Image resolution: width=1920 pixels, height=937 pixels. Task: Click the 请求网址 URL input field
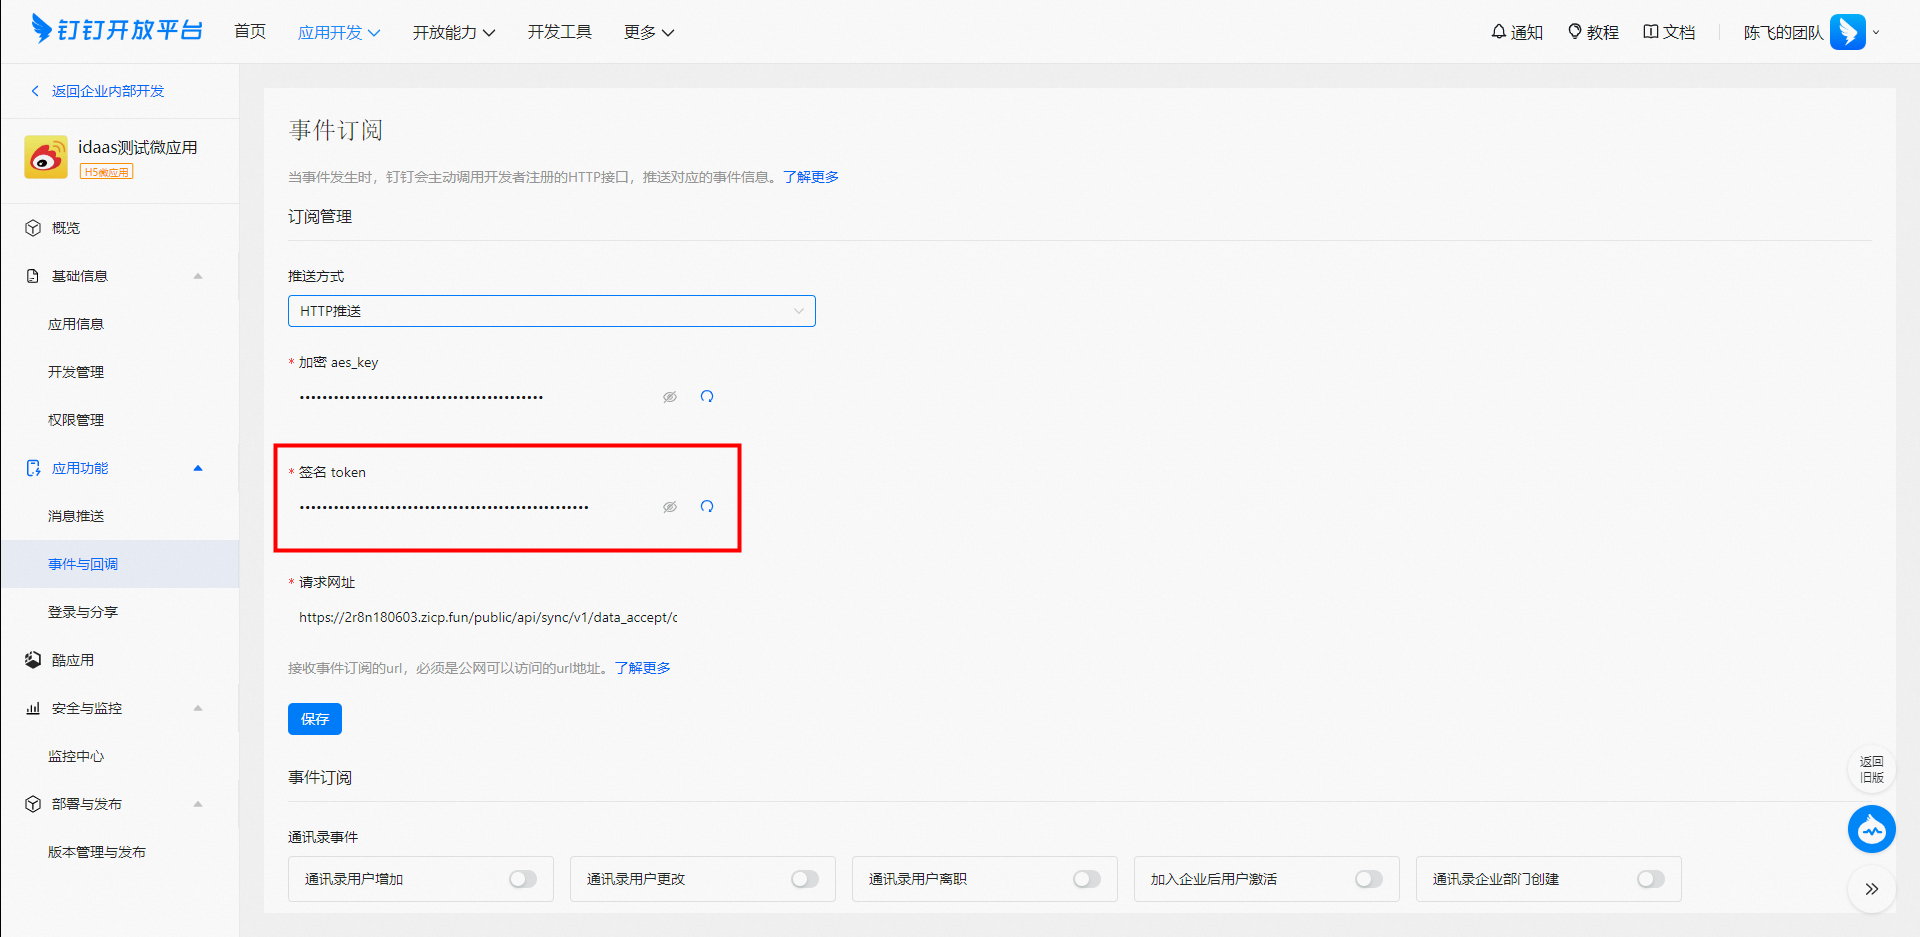pyautogui.click(x=488, y=618)
